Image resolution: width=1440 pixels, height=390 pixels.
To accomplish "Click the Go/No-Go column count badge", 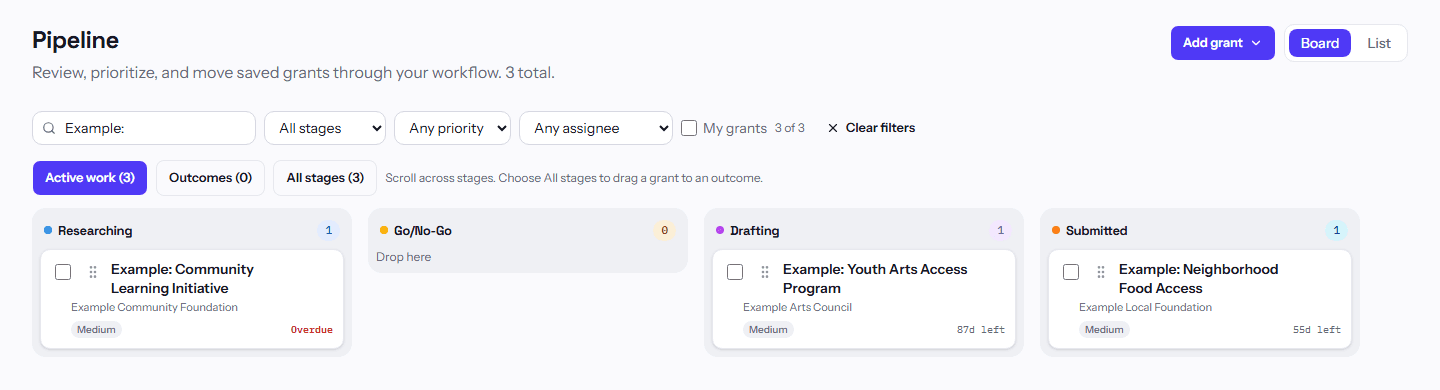I will click(x=664, y=231).
